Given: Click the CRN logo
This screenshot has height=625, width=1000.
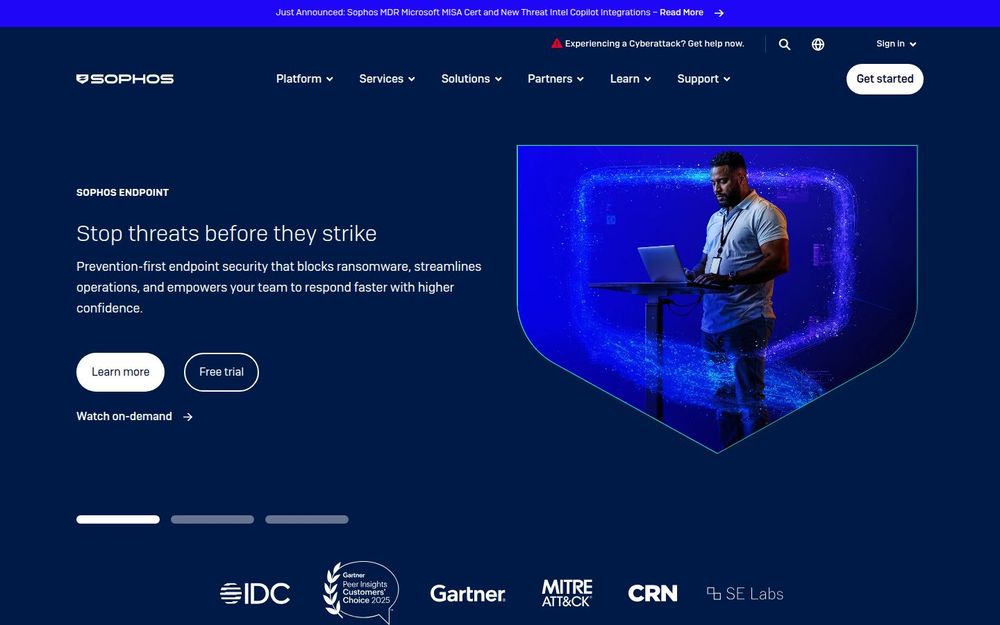Looking at the screenshot, I should [x=652, y=593].
